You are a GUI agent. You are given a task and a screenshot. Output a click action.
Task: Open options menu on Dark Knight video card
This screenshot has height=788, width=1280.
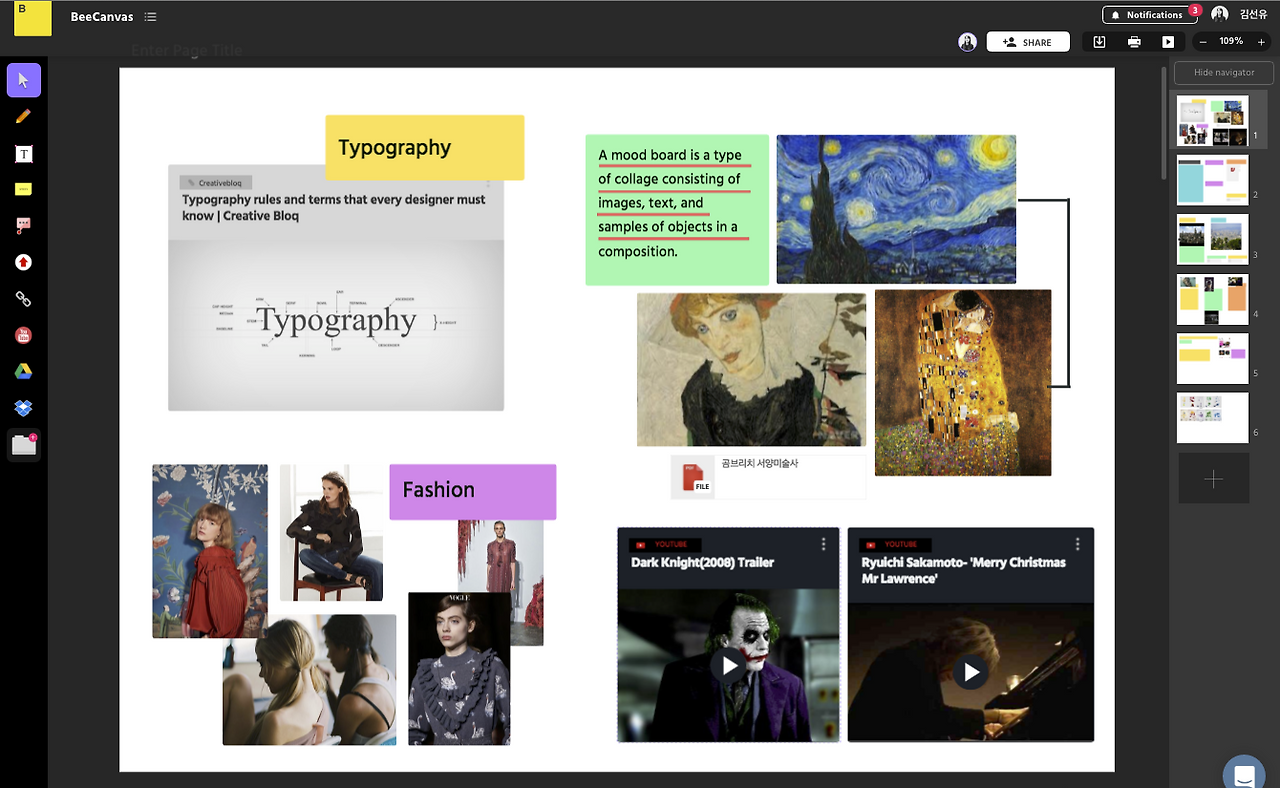(x=824, y=544)
